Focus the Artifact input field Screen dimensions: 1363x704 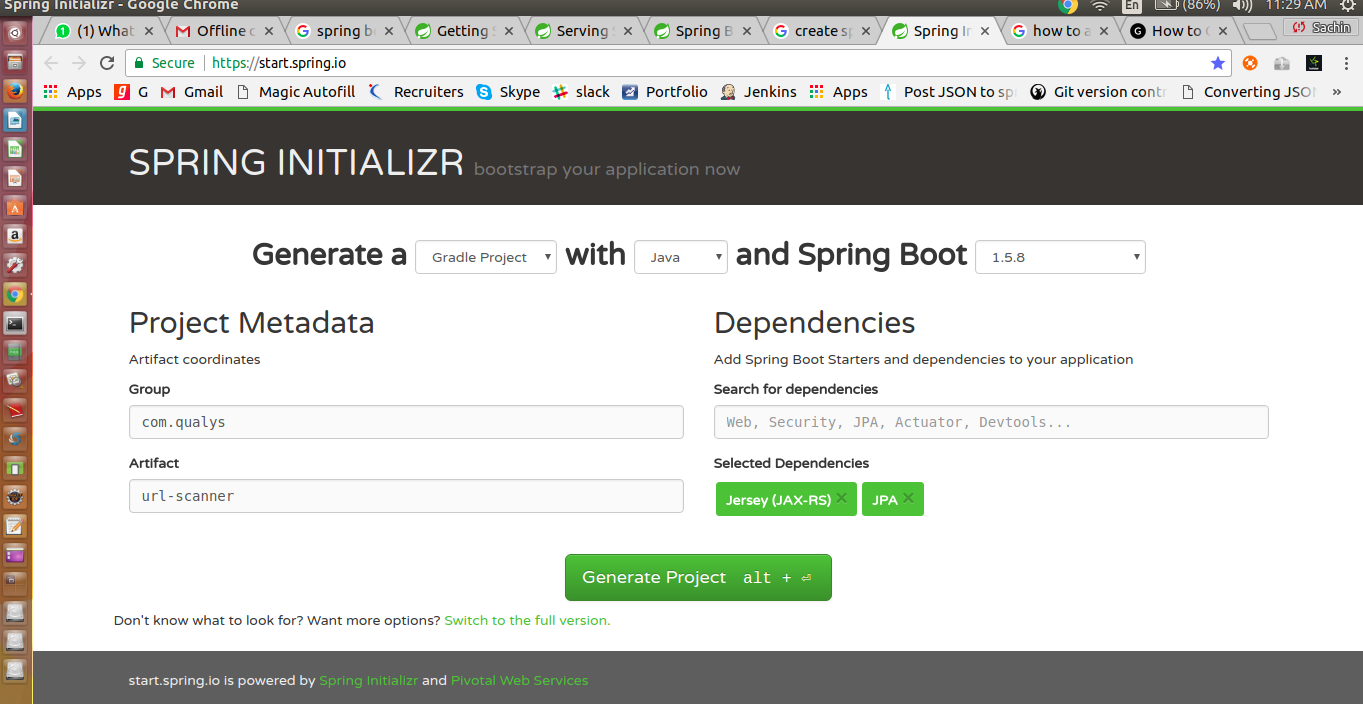click(x=406, y=496)
